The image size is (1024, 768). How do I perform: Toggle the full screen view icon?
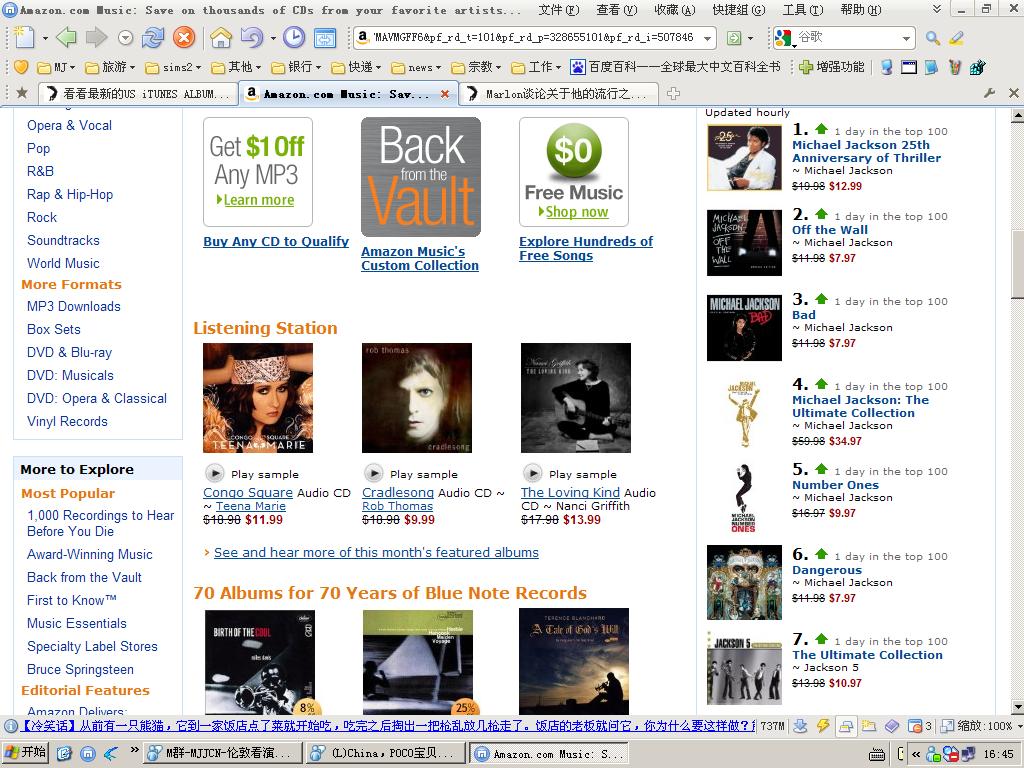[x=325, y=38]
